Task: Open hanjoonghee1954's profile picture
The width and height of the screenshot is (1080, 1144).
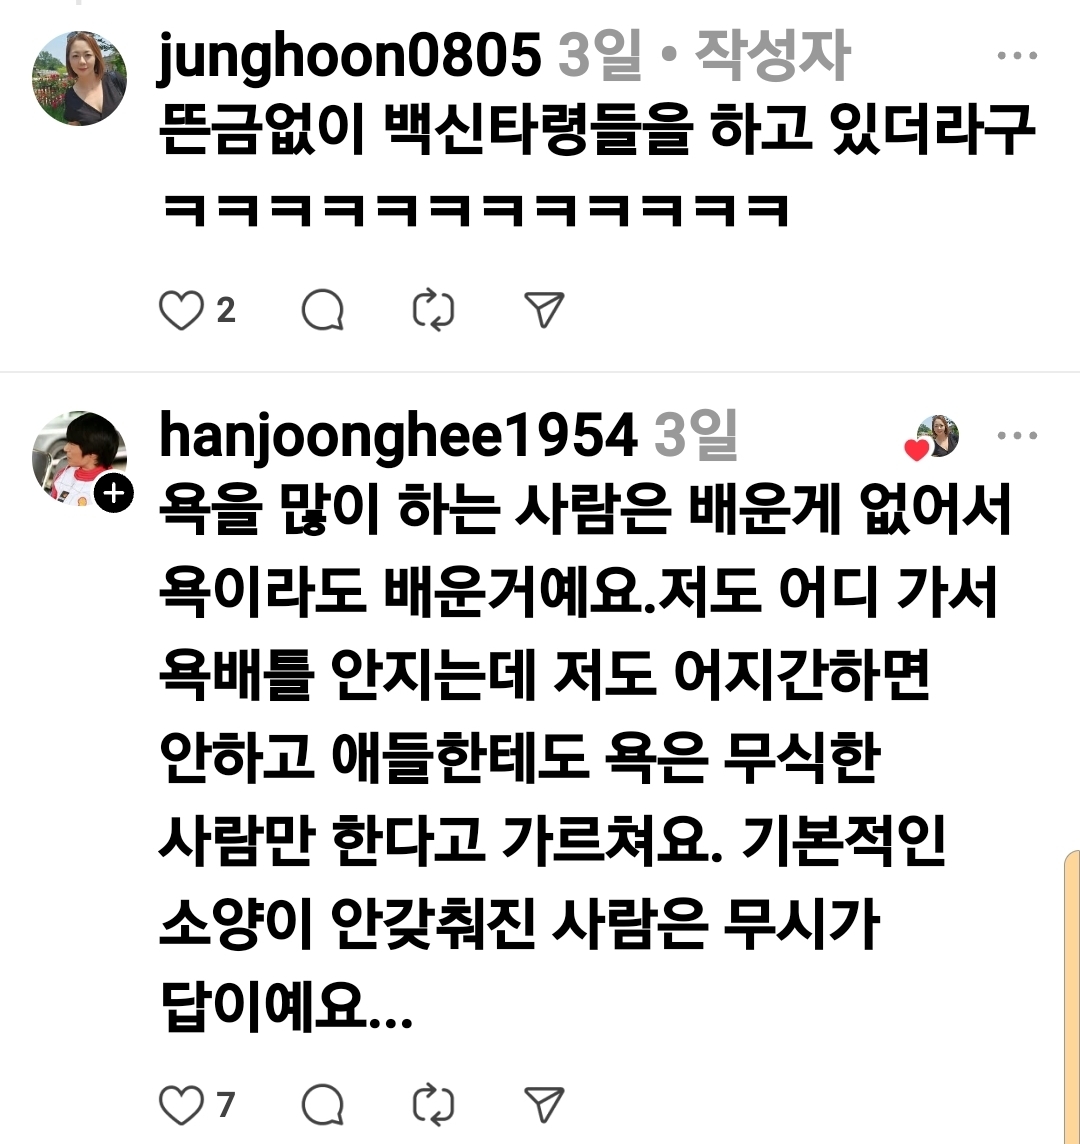Action: pyautogui.click(x=80, y=458)
